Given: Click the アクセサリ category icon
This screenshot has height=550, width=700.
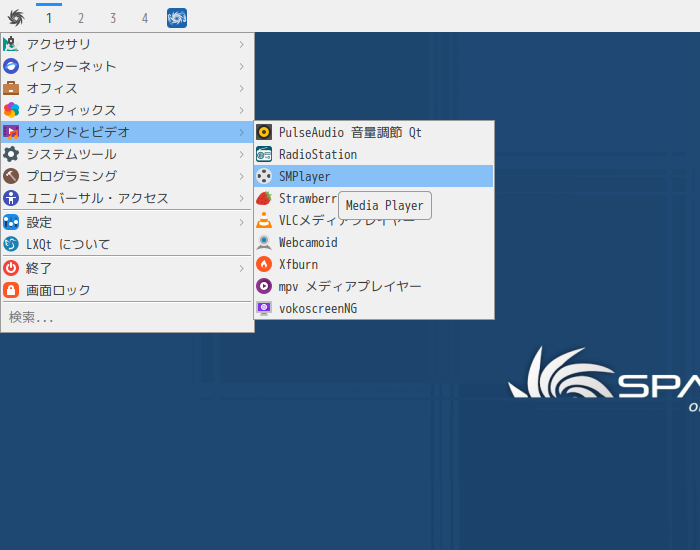Looking at the screenshot, I should coord(11,44).
